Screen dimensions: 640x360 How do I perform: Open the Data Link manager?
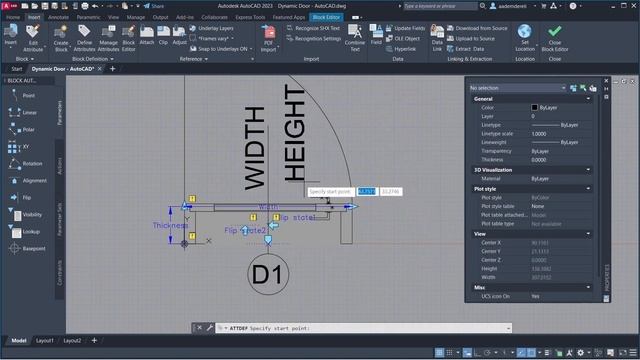pos(437,38)
